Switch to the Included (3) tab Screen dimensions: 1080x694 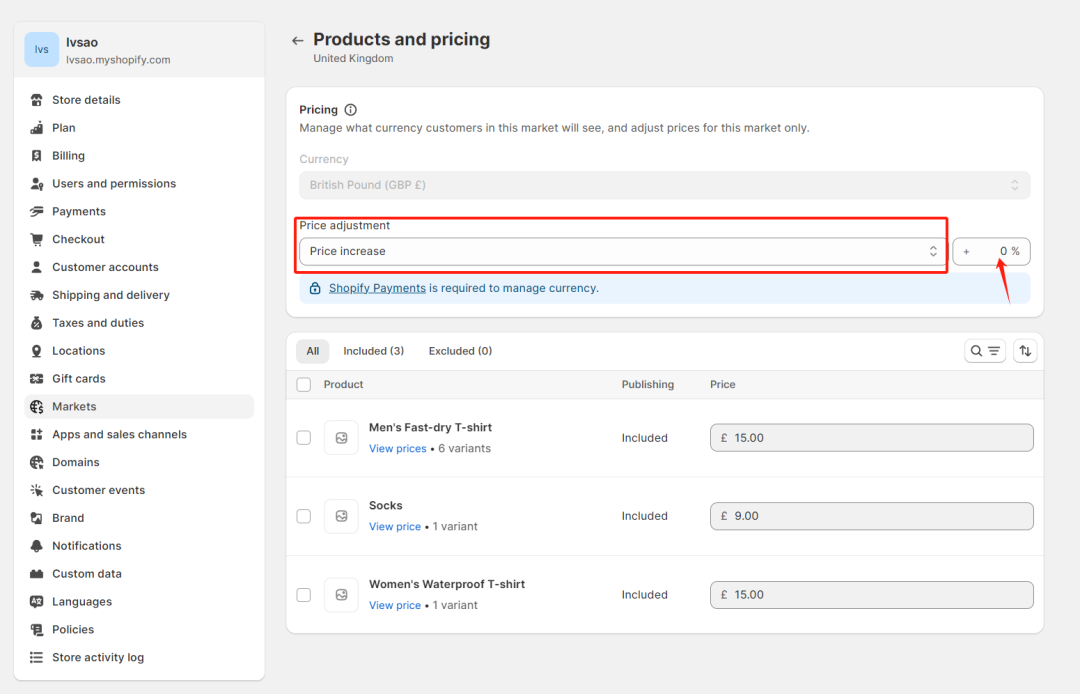point(373,351)
